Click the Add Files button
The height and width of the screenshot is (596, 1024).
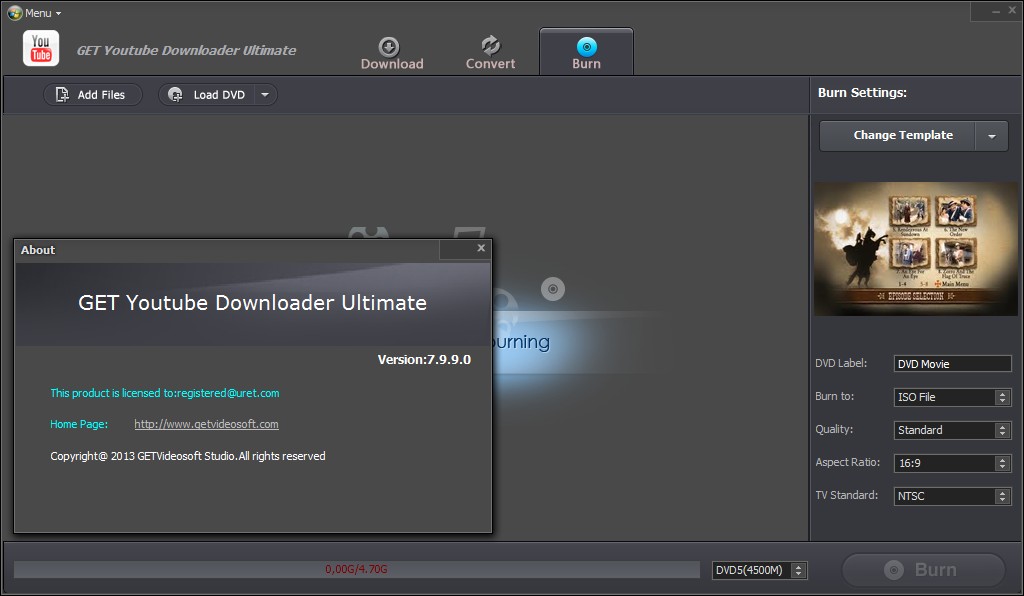pyautogui.click(x=92, y=95)
